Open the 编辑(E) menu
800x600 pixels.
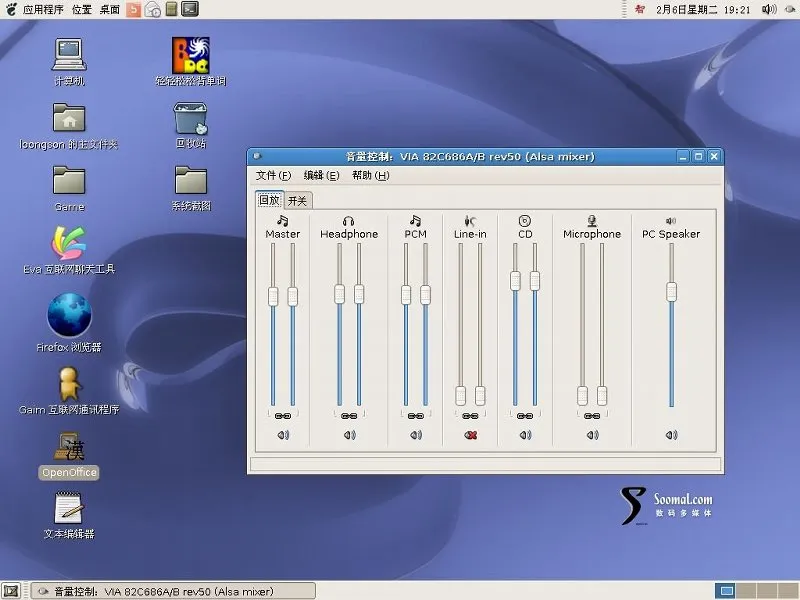321,176
